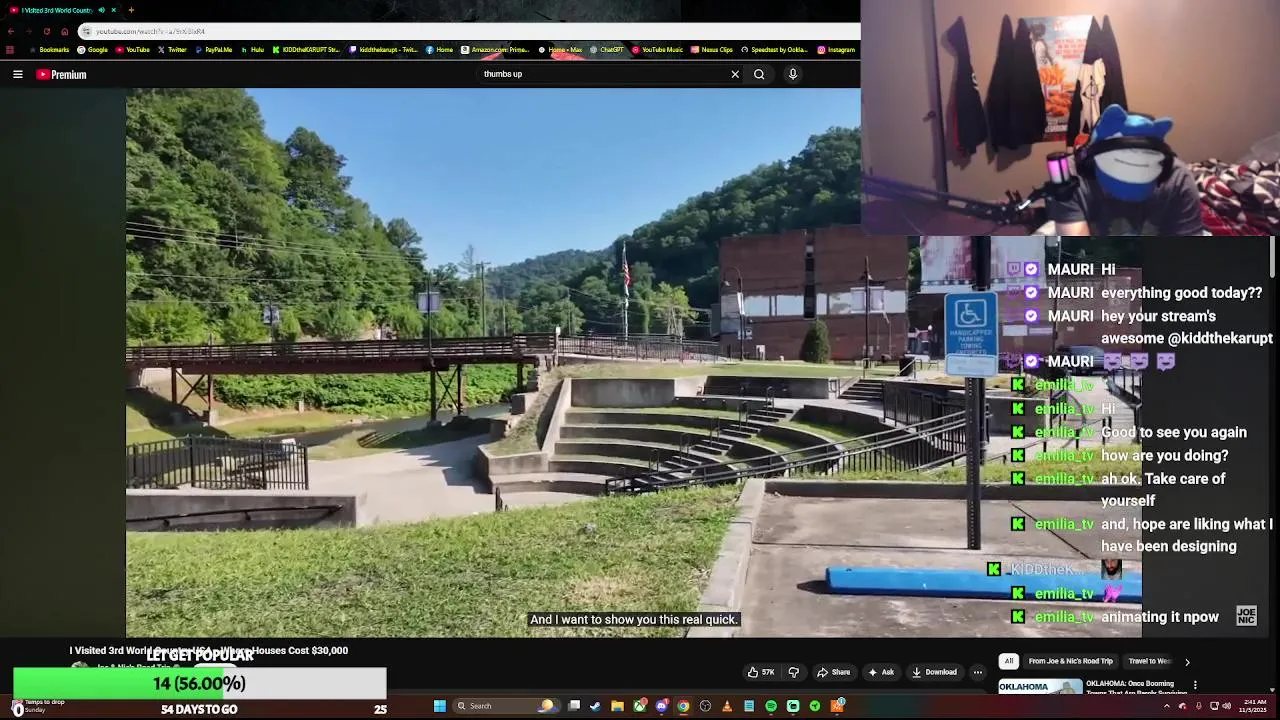
Task: Open a new browser tab with plus
Action: click(131, 10)
